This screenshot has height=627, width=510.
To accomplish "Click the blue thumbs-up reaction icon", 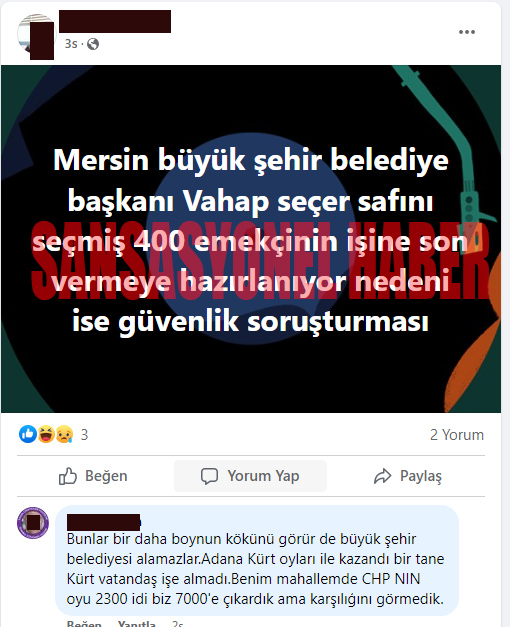I will click(28, 434).
